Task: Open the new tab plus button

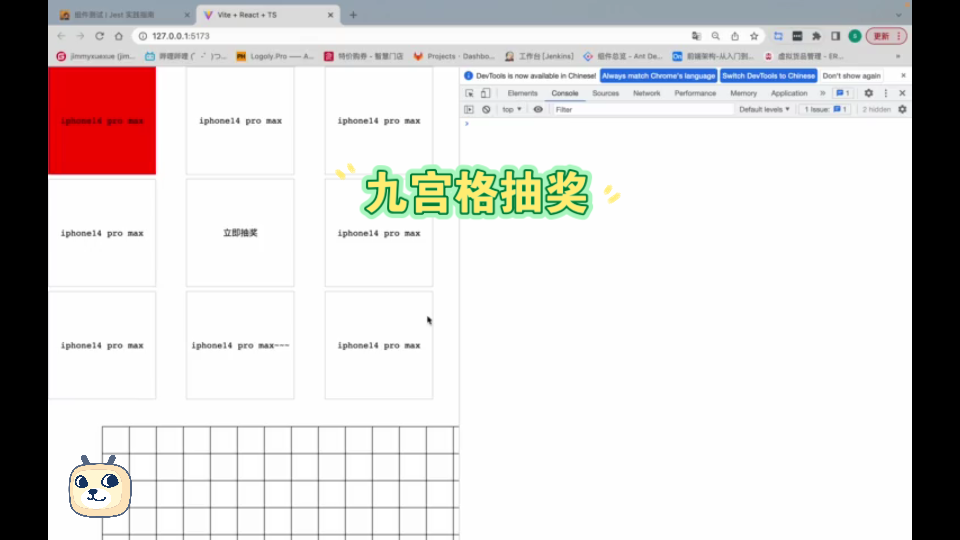Action: [353, 15]
